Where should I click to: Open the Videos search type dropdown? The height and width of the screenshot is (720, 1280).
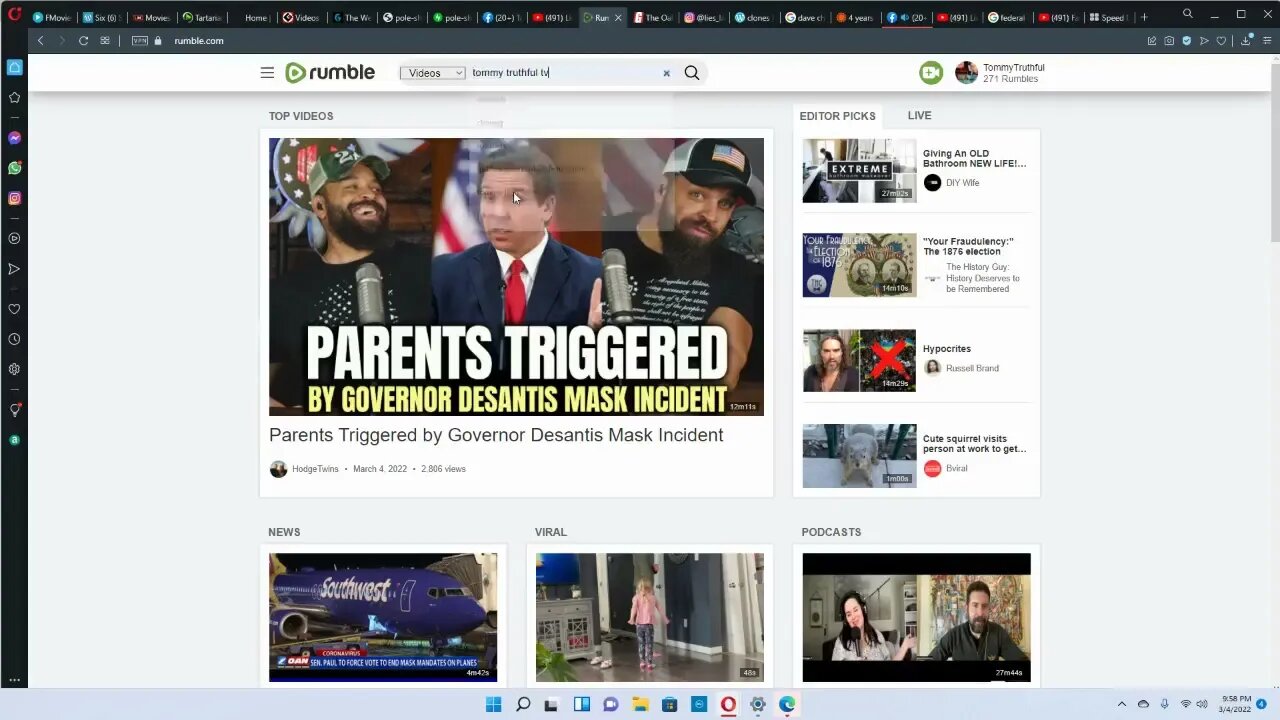pos(432,73)
